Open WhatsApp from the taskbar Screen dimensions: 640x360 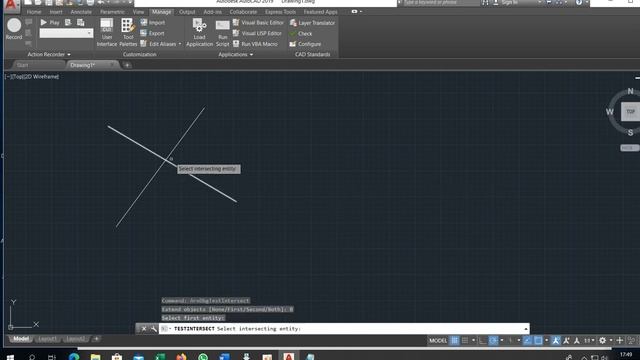point(203,357)
